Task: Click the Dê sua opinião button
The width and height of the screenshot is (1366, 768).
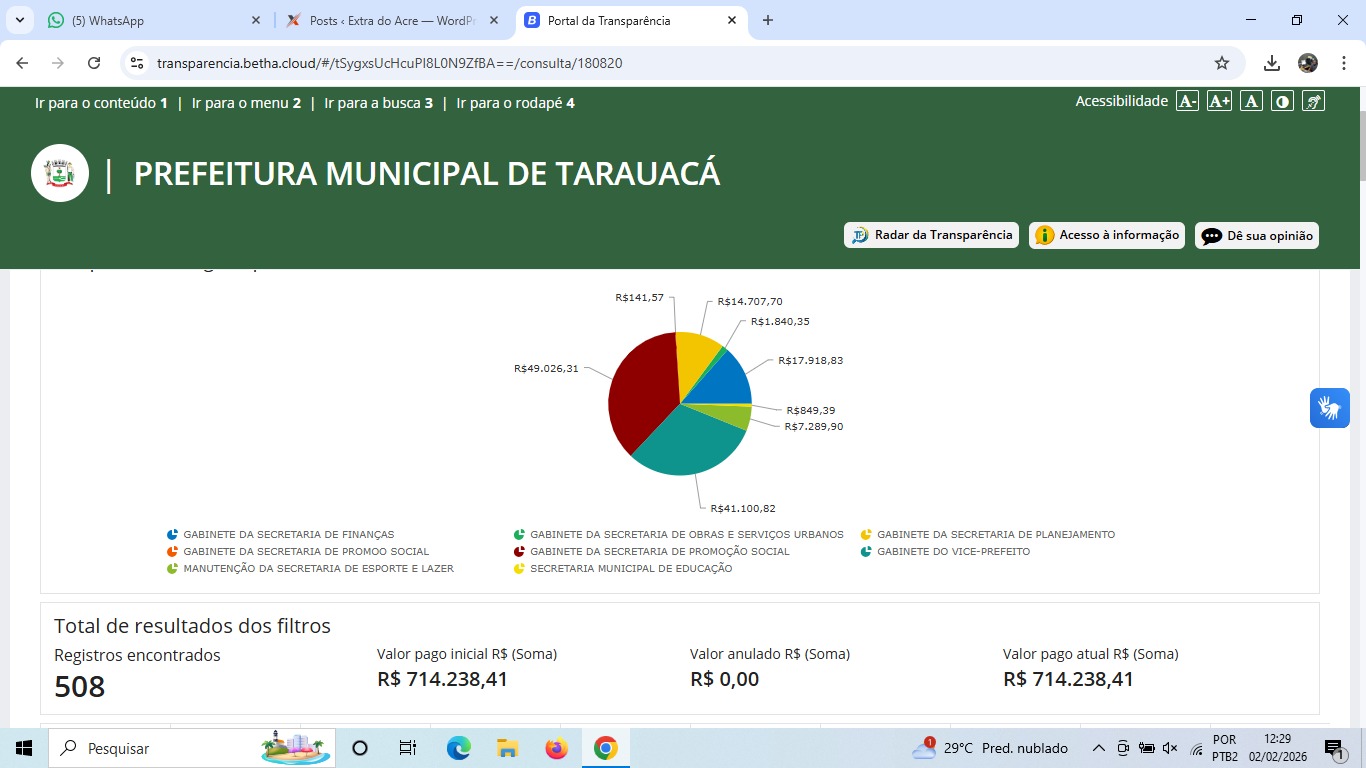Action: coord(1257,236)
